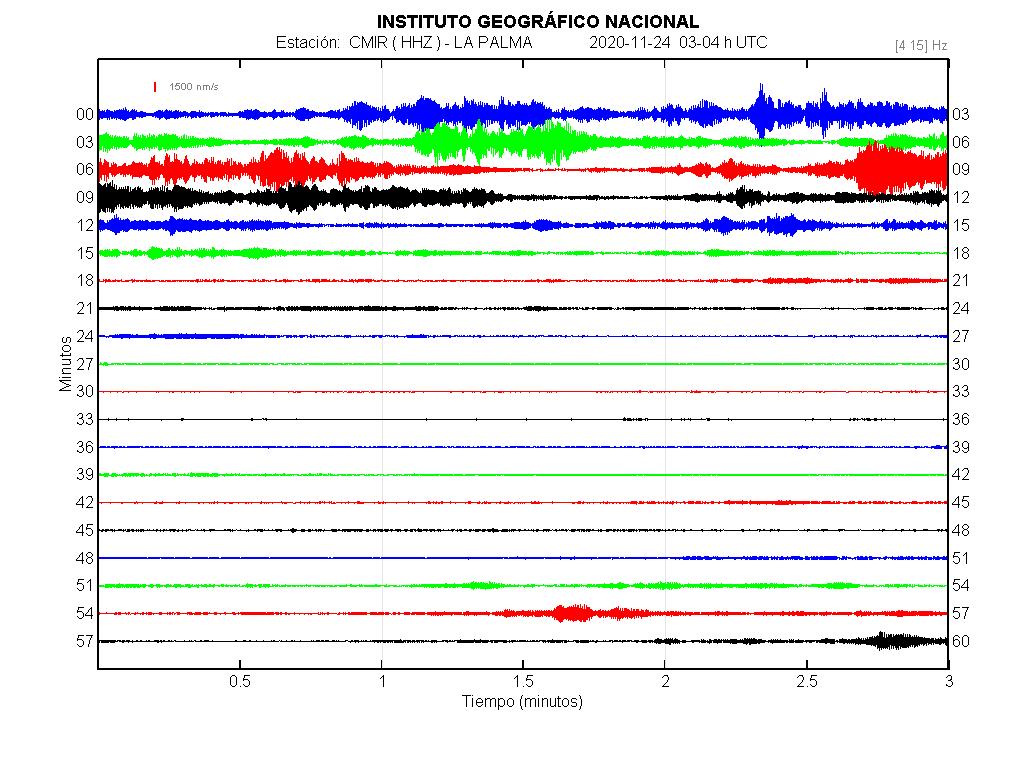
Task: Click the 2.5 tick on time axis
Action: click(x=806, y=682)
